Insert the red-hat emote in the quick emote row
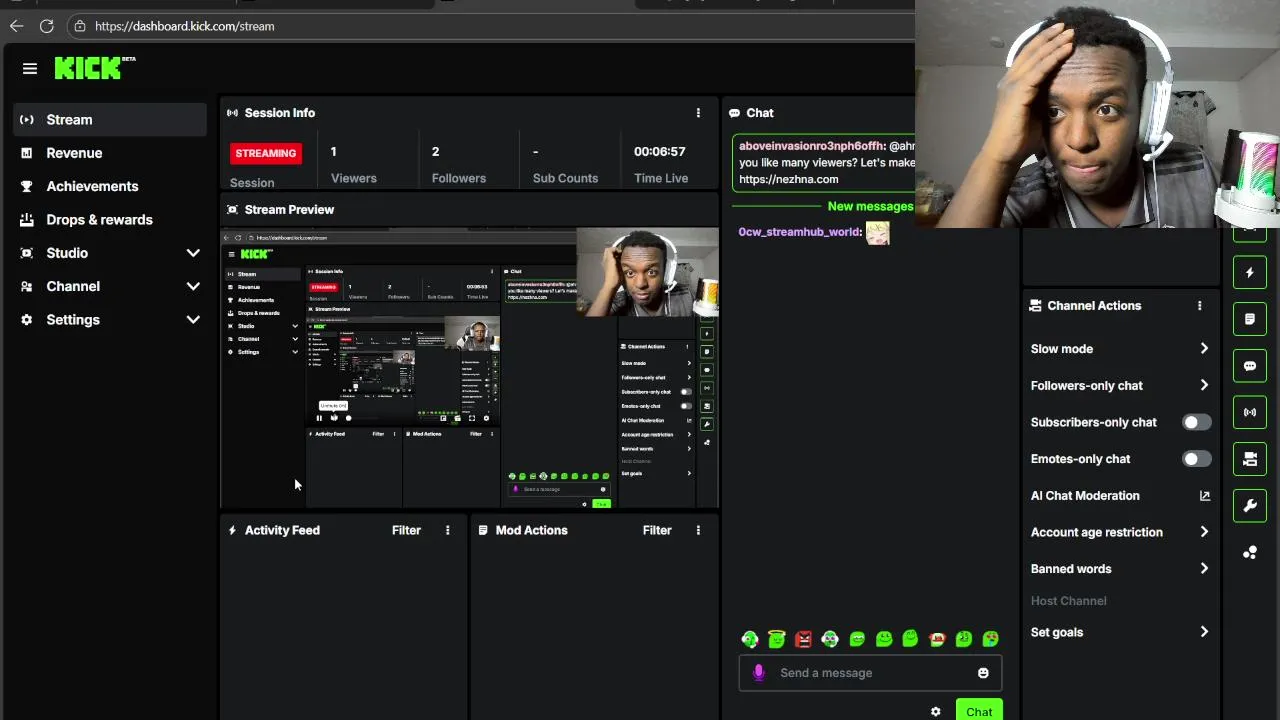 click(x=937, y=638)
